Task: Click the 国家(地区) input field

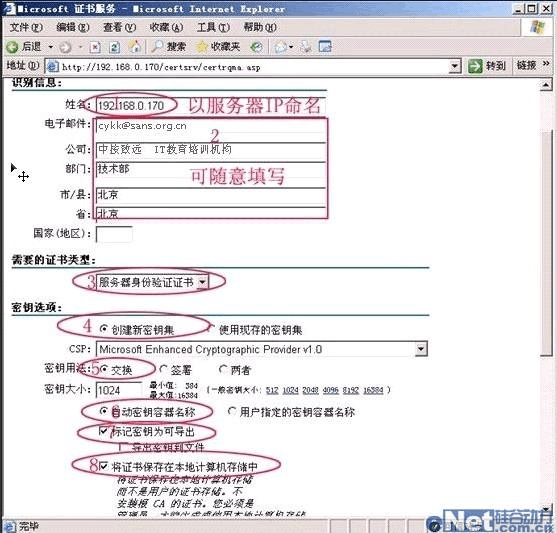Action: (114, 234)
